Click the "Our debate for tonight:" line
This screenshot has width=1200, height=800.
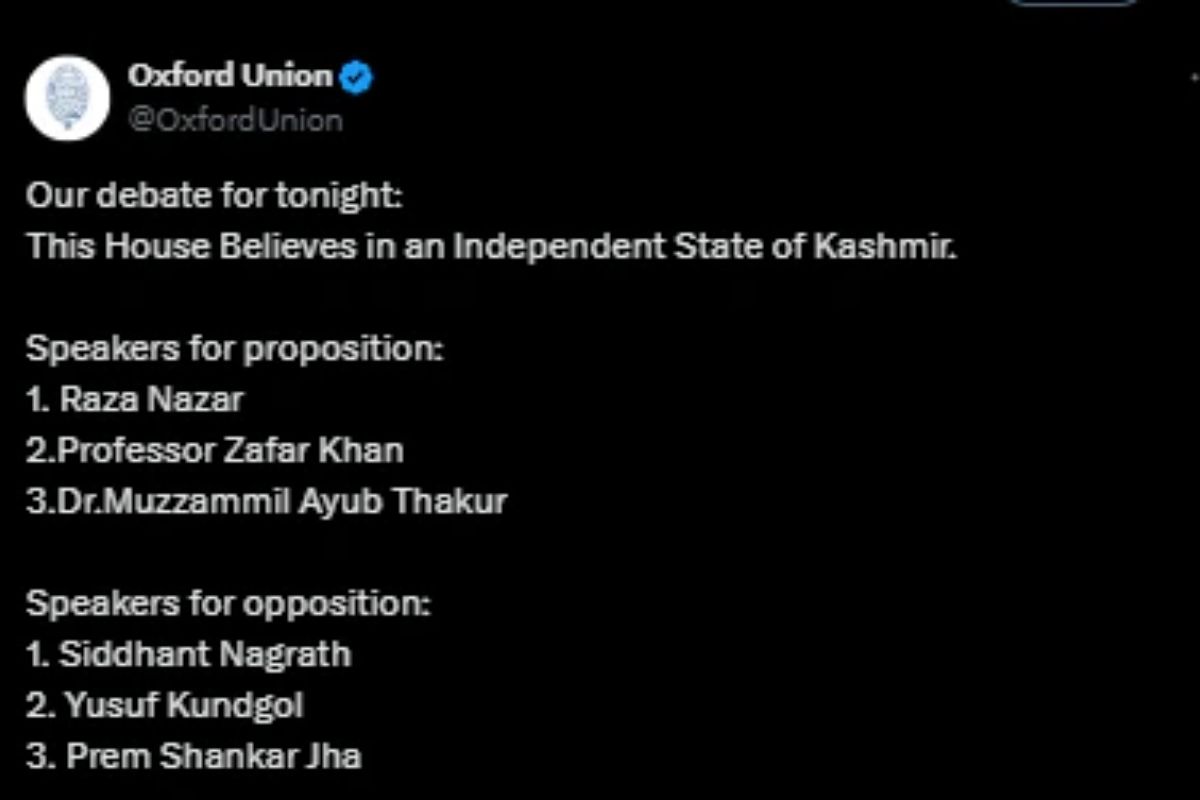coord(214,196)
